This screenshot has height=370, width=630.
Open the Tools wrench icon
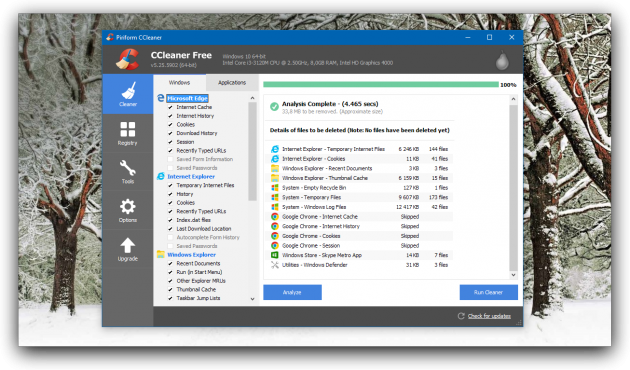click(x=128, y=168)
